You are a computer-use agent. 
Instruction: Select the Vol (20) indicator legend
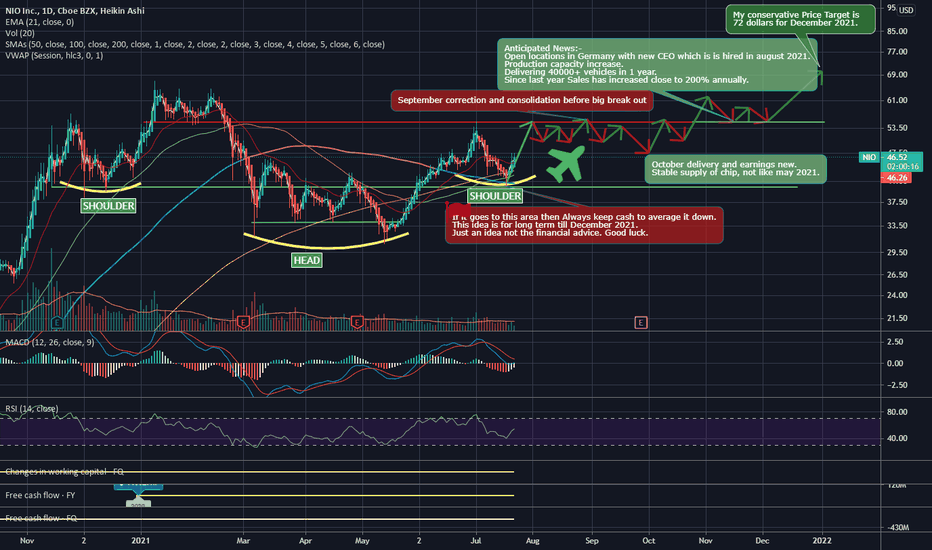[x=20, y=33]
